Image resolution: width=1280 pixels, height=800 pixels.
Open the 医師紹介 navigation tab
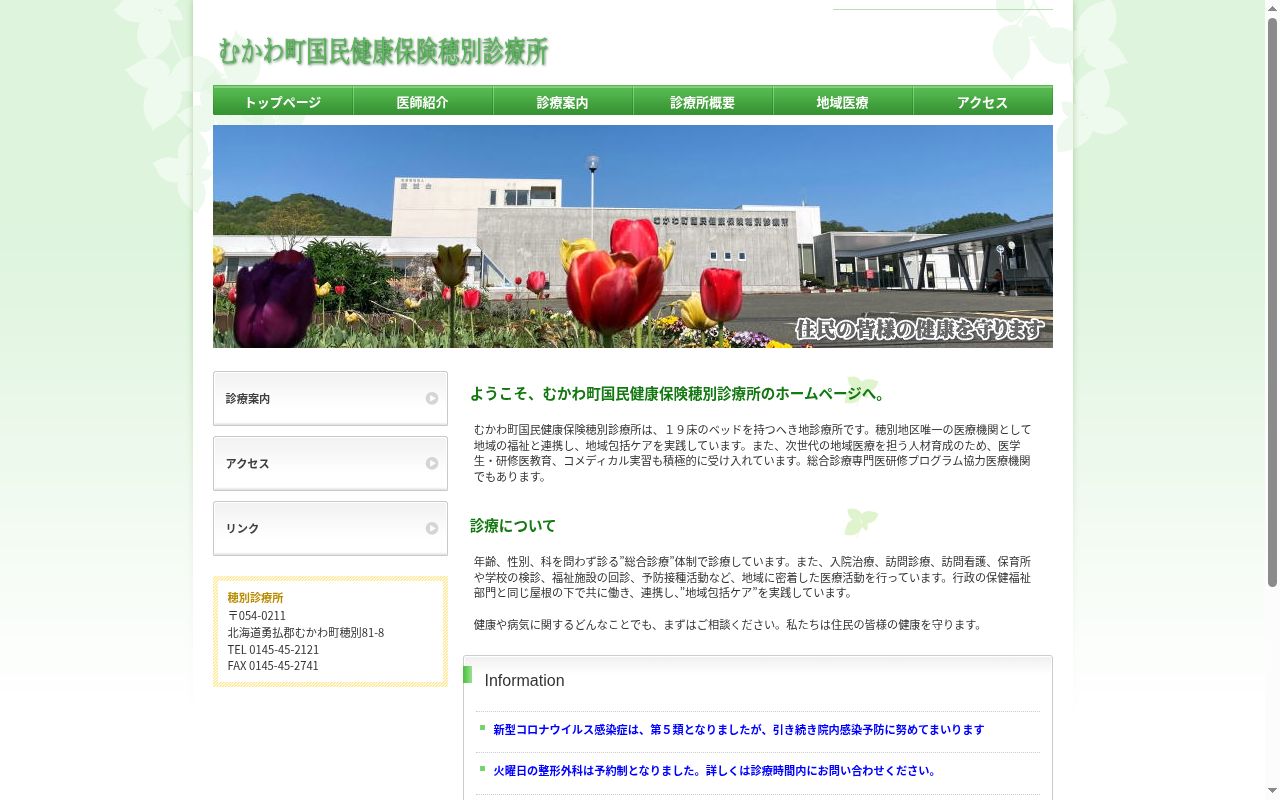click(423, 101)
